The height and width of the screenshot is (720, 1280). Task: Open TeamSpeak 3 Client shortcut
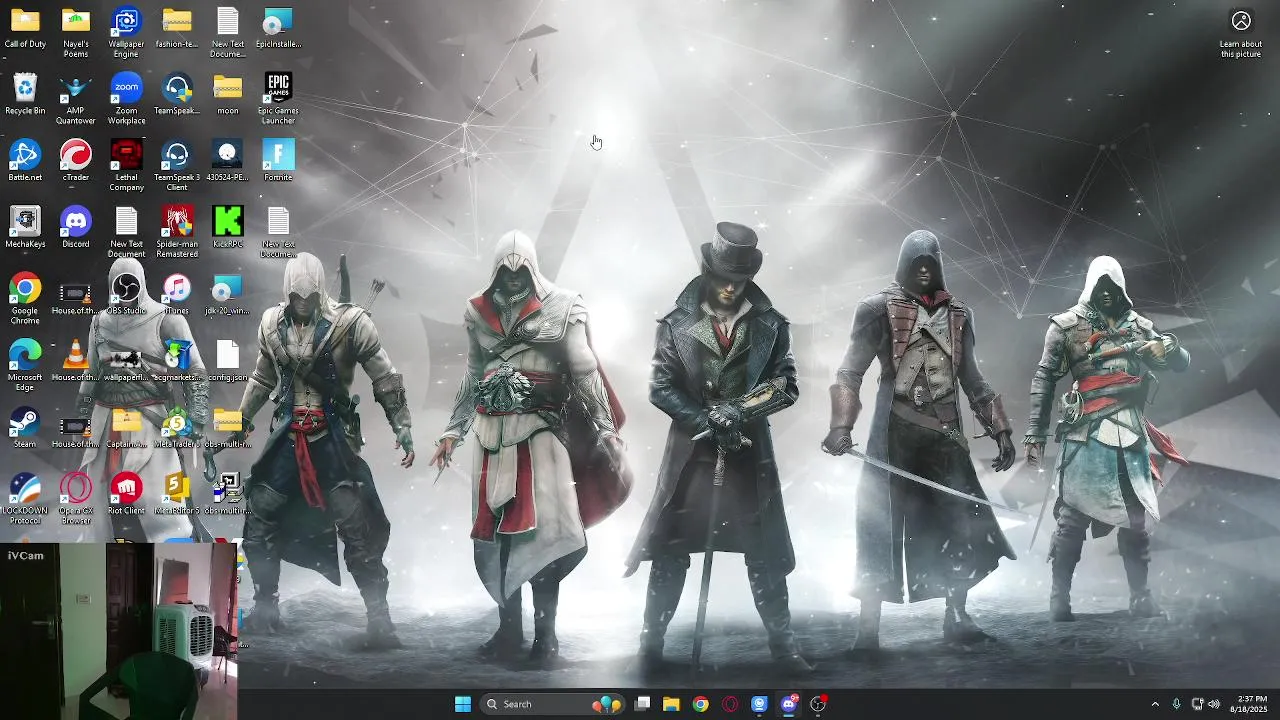tap(177, 166)
